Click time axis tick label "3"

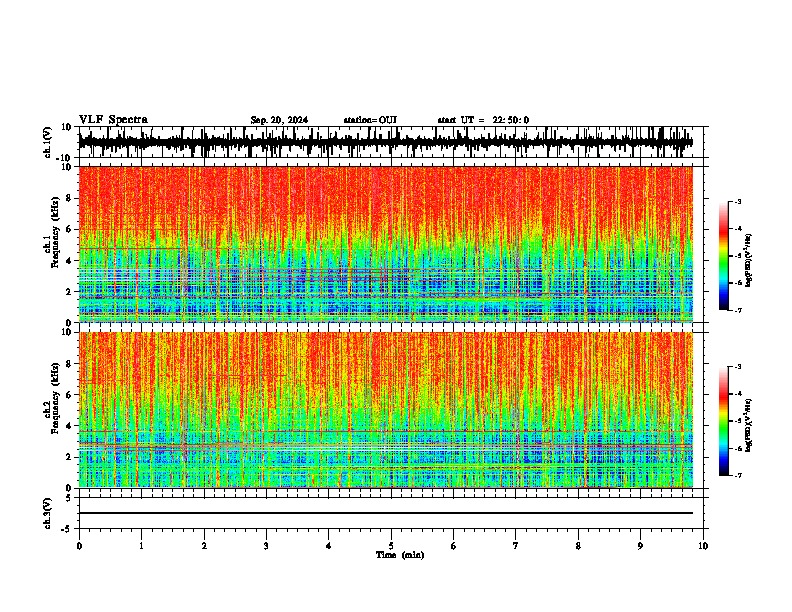click(266, 546)
